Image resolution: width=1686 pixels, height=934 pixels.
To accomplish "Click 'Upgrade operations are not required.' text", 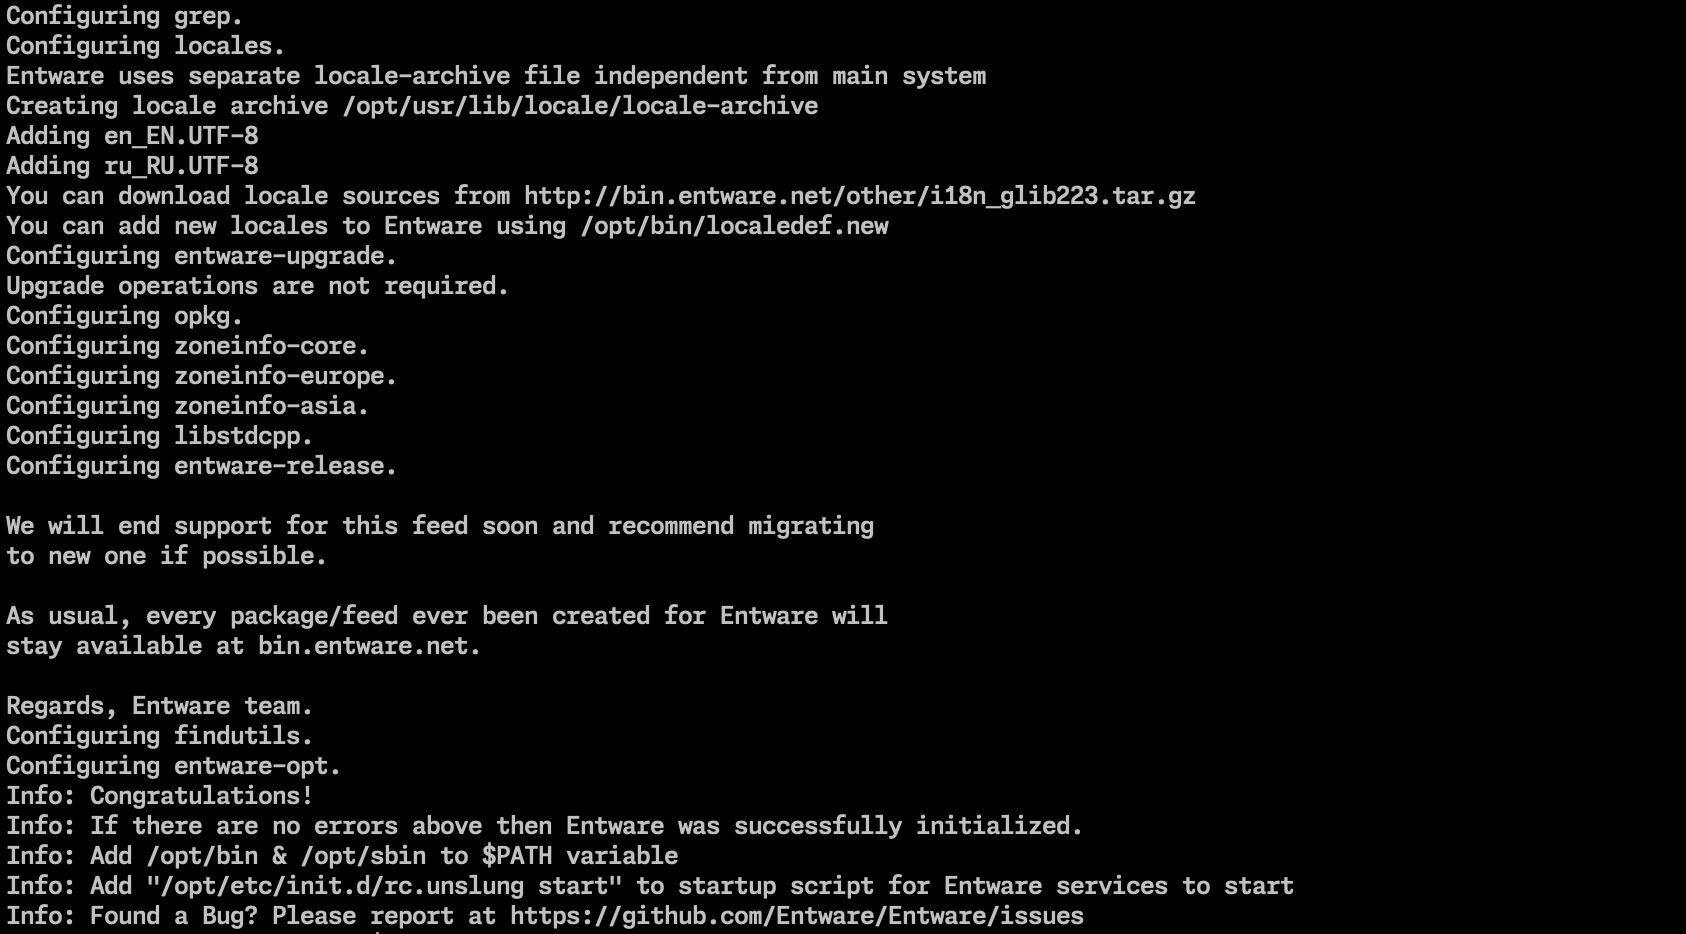I will (258, 286).
